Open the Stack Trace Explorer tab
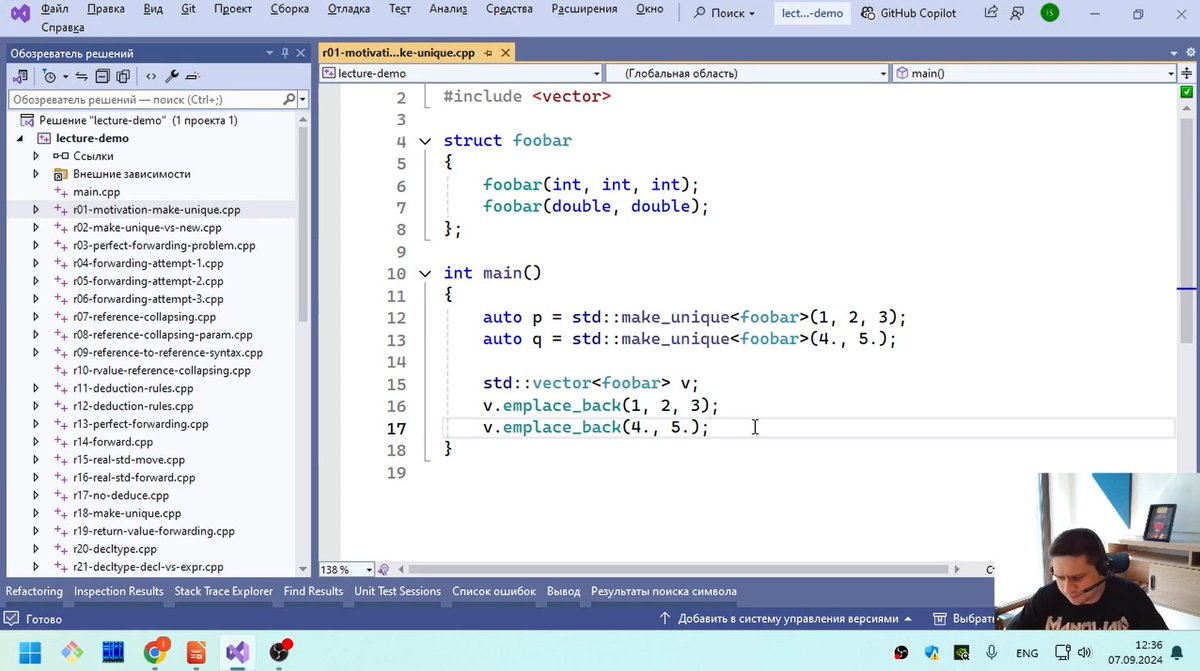 tap(224, 591)
